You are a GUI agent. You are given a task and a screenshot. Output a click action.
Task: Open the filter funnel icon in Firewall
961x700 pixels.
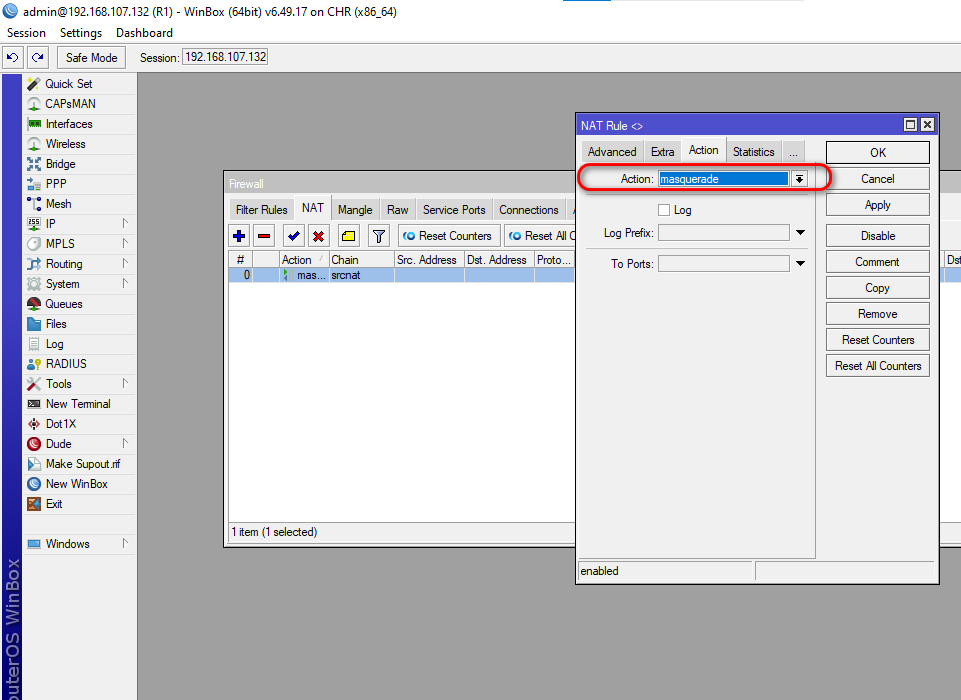[x=378, y=236]
